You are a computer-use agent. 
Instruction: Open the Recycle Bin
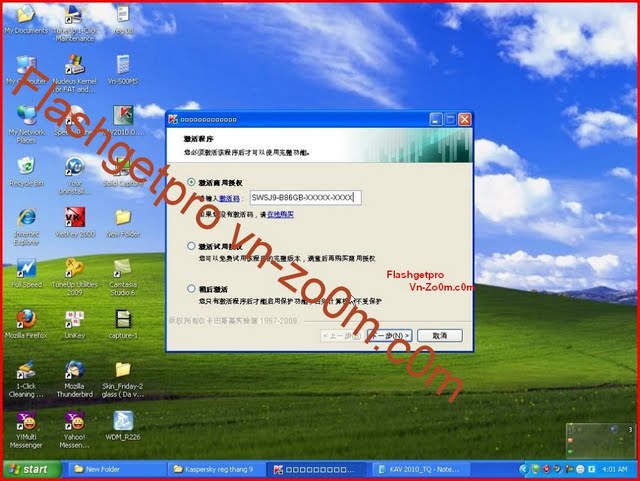[26, 171]
